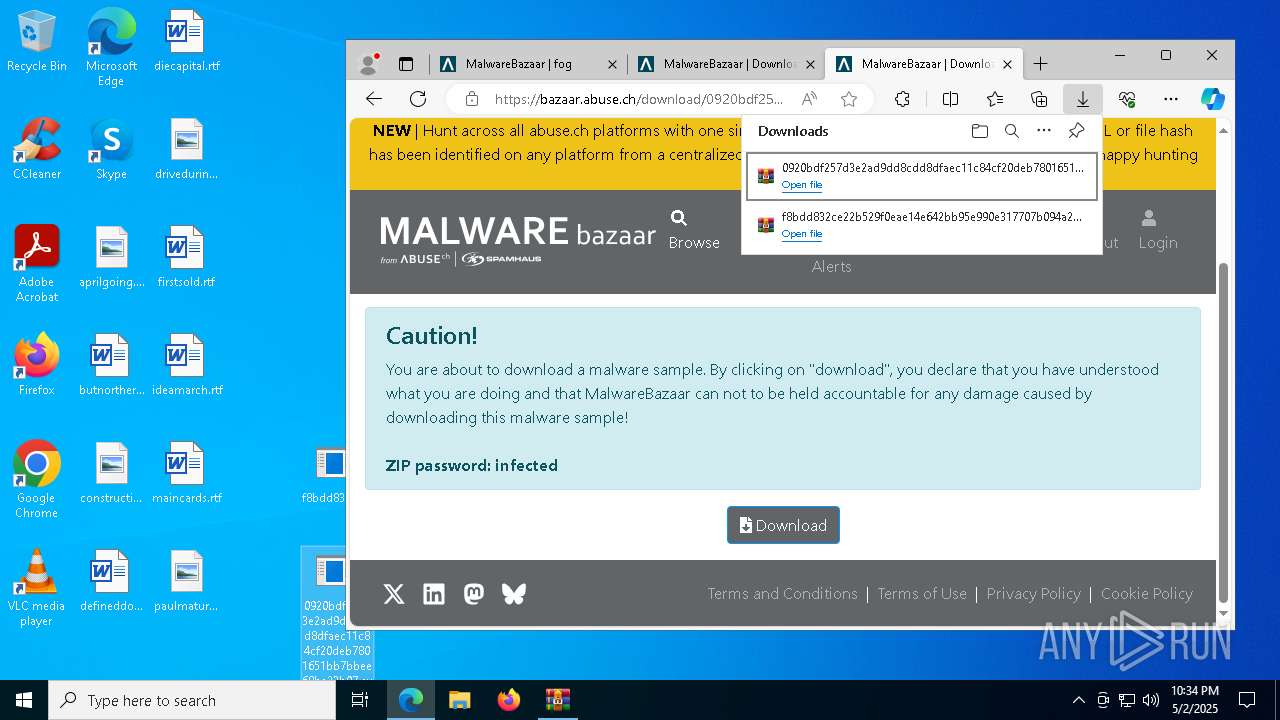Select the active third MalwareBazaar Download tab

point(924,64)
